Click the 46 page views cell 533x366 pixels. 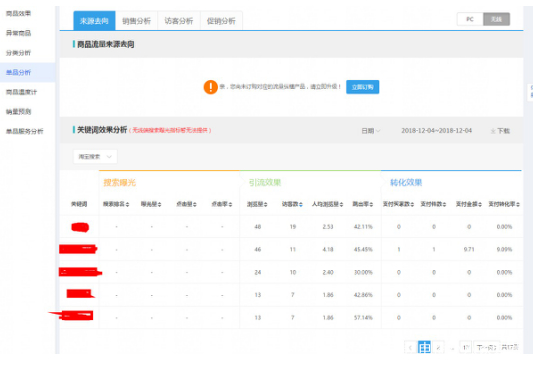[258, 249]
